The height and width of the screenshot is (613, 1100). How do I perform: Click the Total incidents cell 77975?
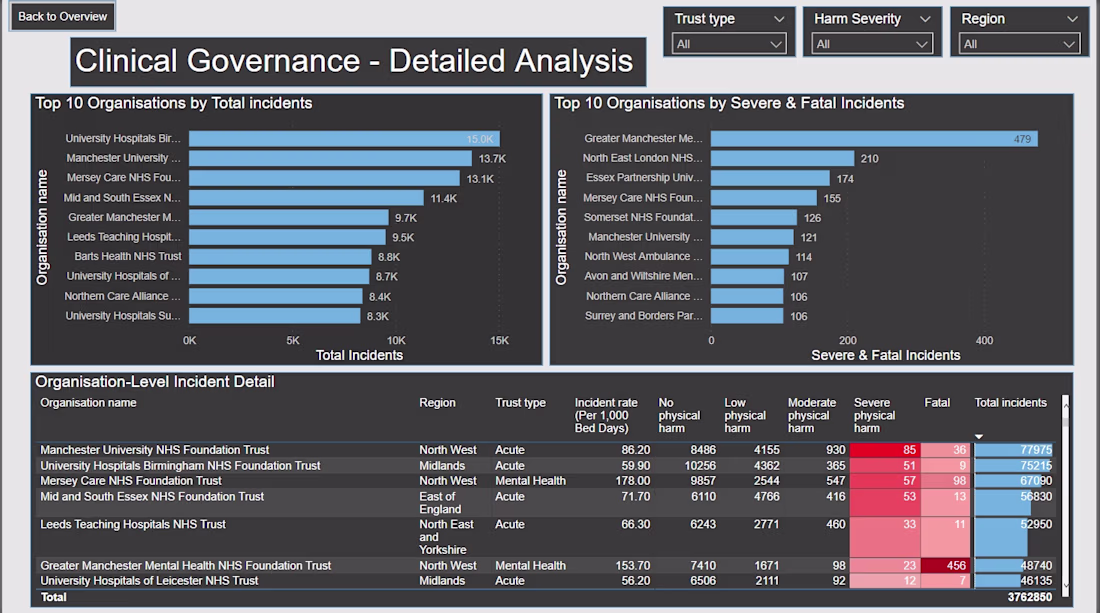(x=1014, y=450)
